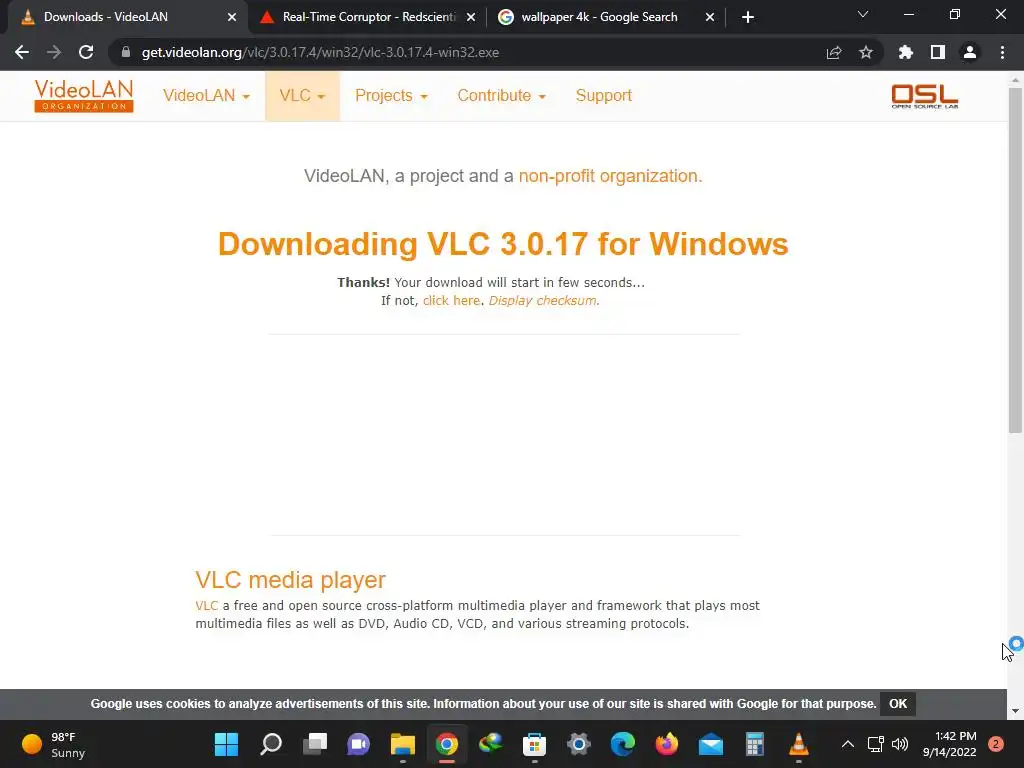This screenshot has height=768, width=1024.
Task: Close the Downloads - VideoLAN tab
Action: (x=232, y=18)
